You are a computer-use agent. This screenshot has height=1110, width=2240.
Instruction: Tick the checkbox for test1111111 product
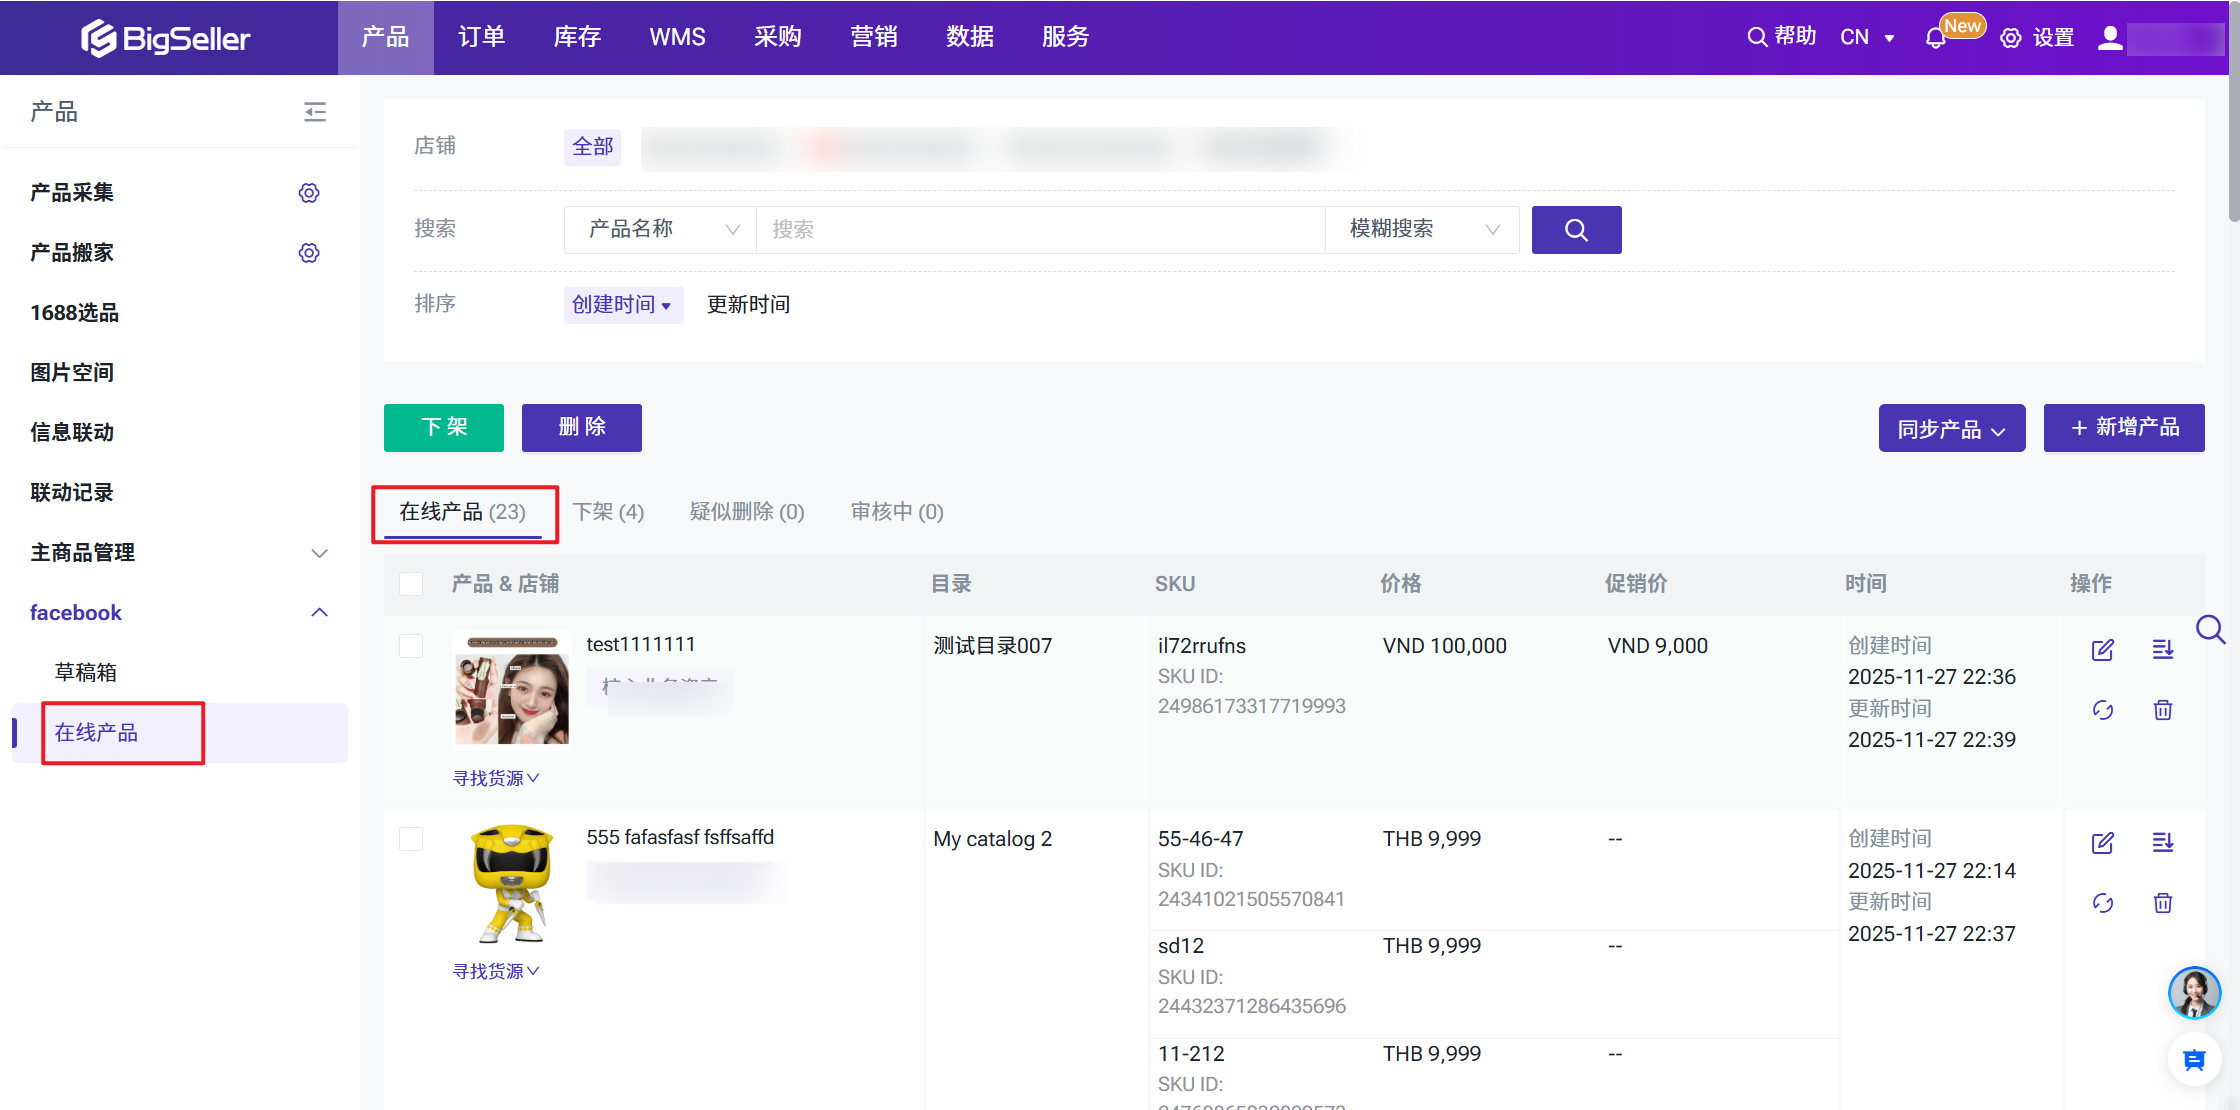411,646
